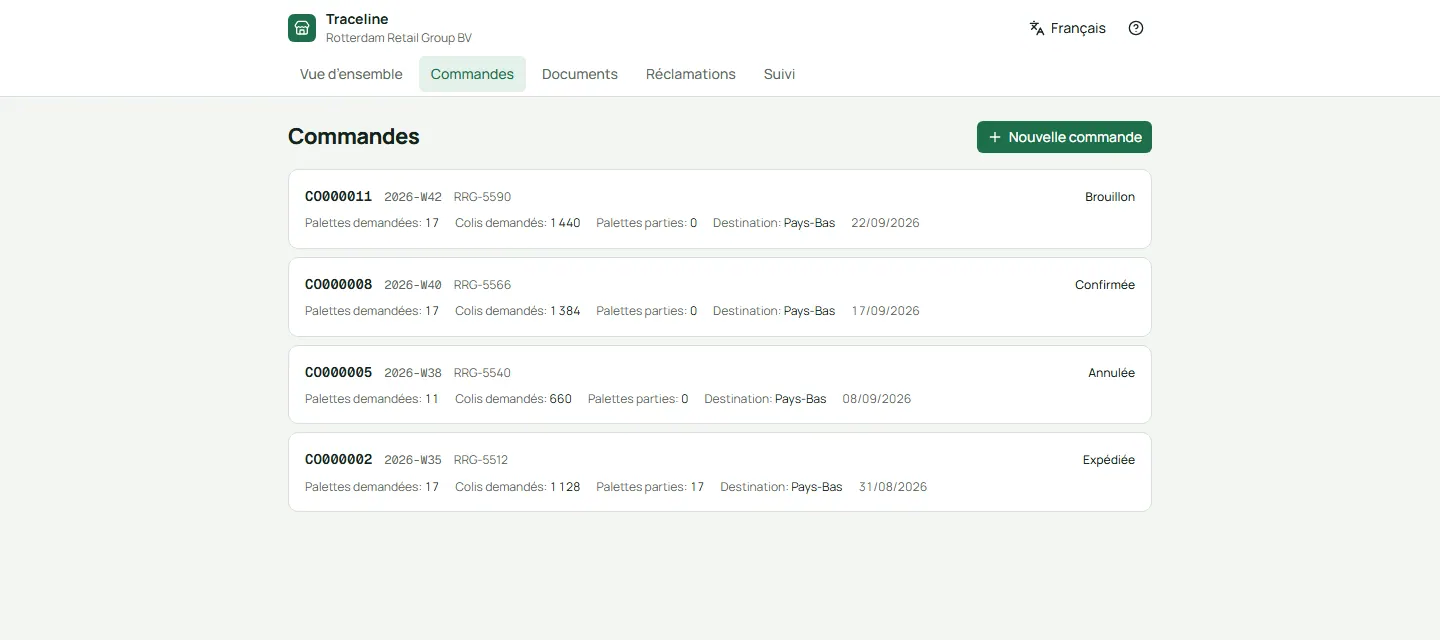
Task: Click week label 2026-W40
Action: pyautogui.click(x=413, y=285)
